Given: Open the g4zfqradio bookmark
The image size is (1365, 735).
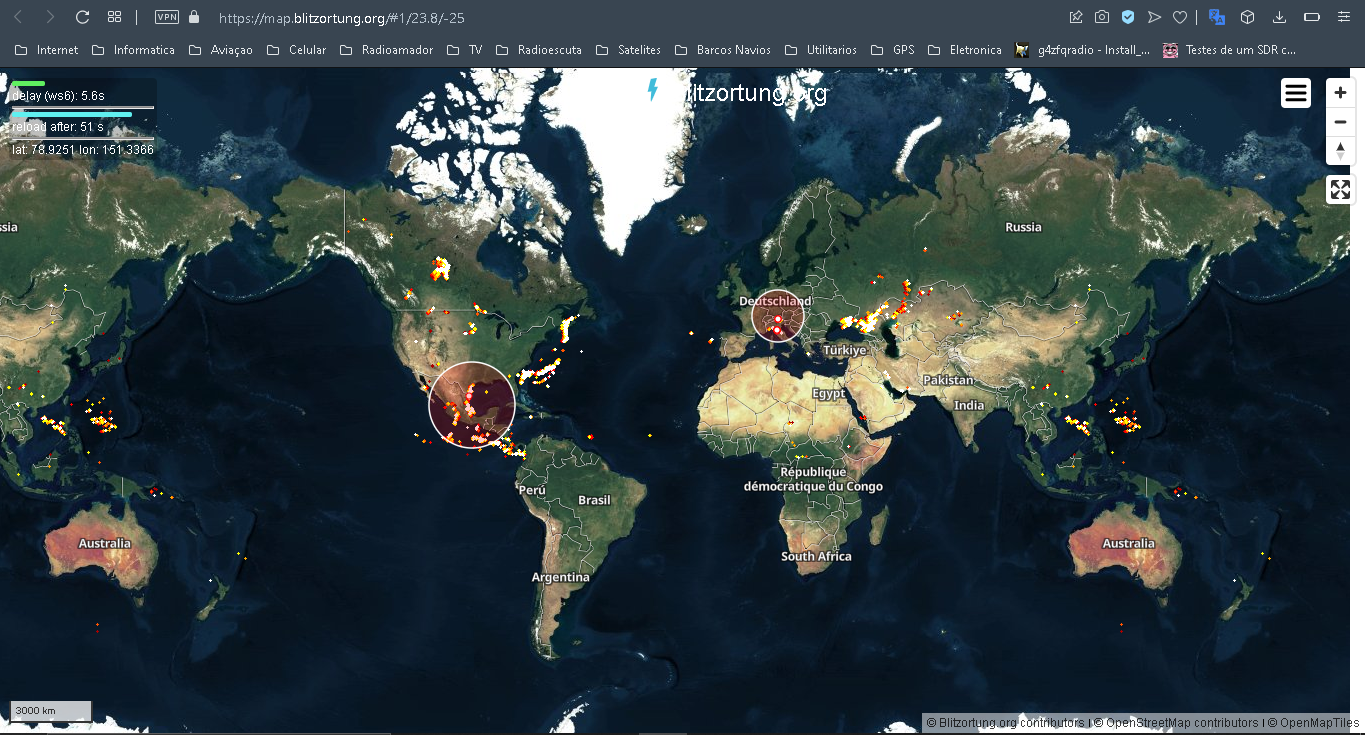Looking at the screenshot, I should [x=1082, y=50].
